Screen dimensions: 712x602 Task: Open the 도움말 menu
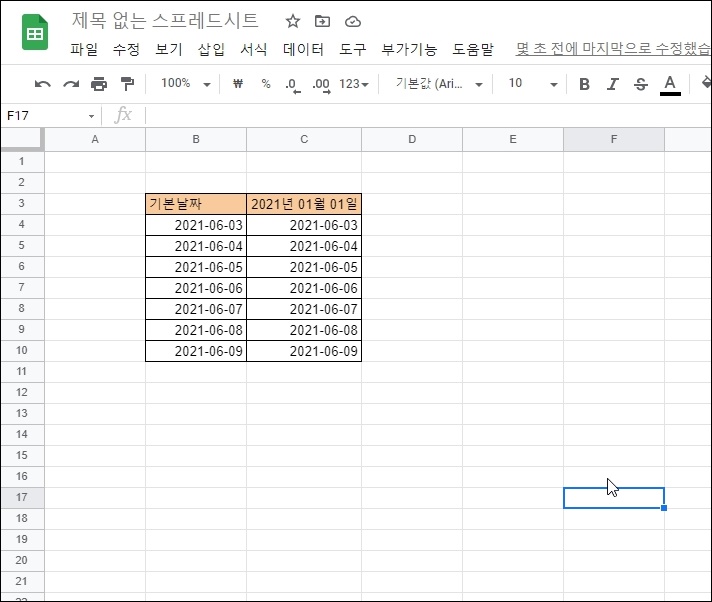(x=473, y=49)
